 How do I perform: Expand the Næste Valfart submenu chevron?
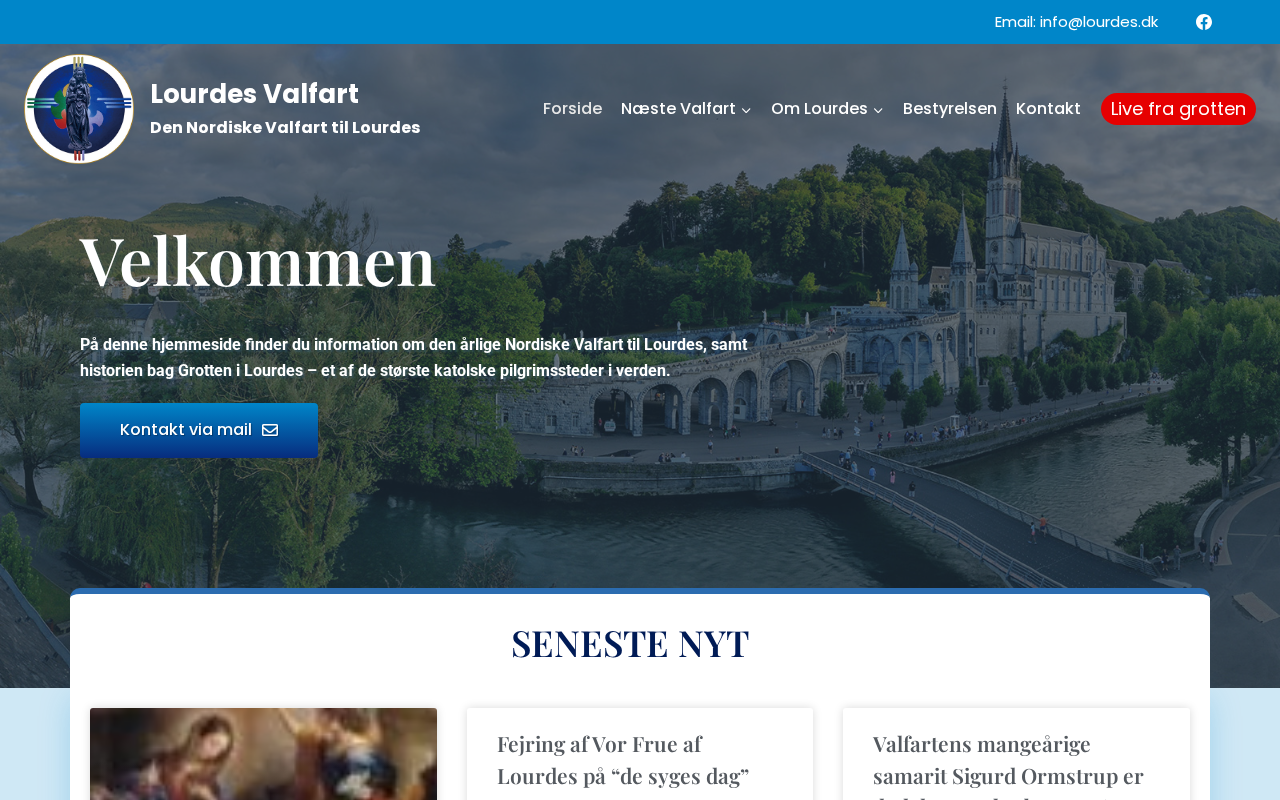tap(746, 110)
